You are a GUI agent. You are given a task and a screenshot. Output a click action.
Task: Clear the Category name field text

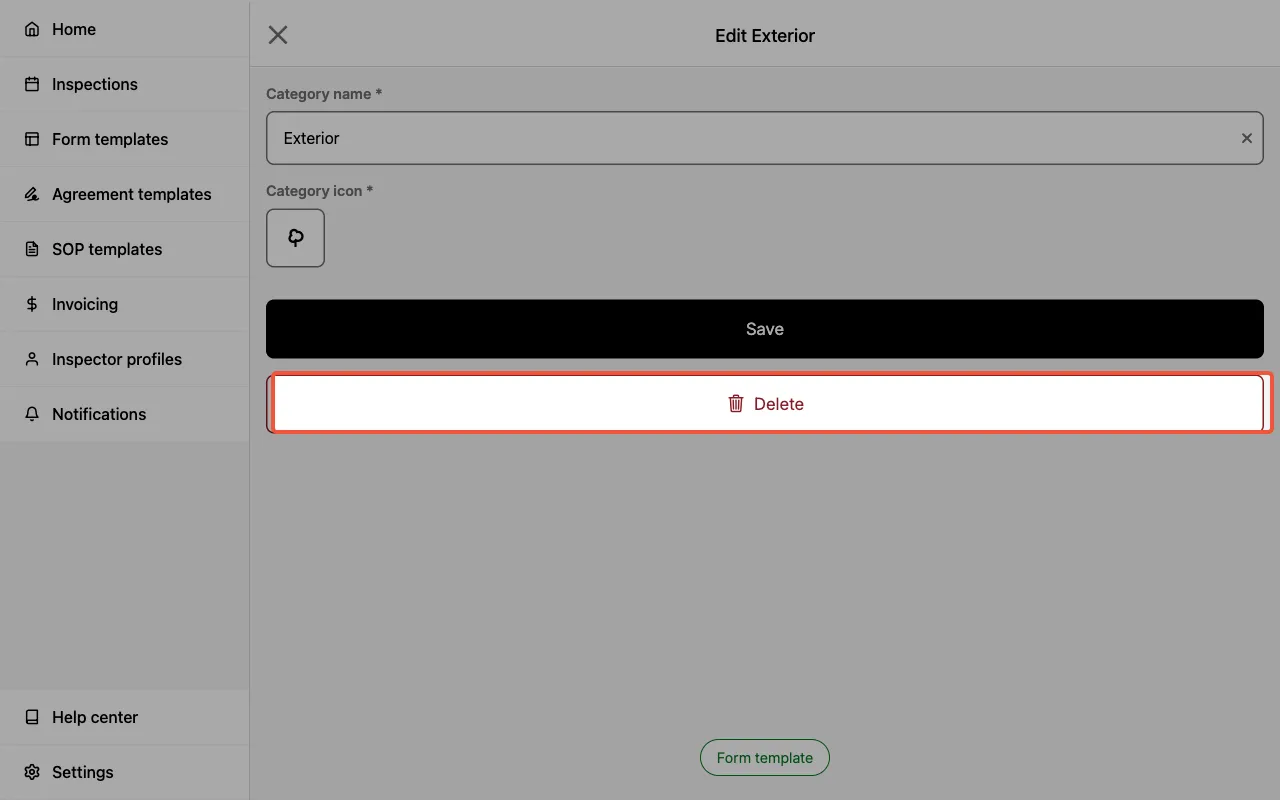(x=1246, y=138)
